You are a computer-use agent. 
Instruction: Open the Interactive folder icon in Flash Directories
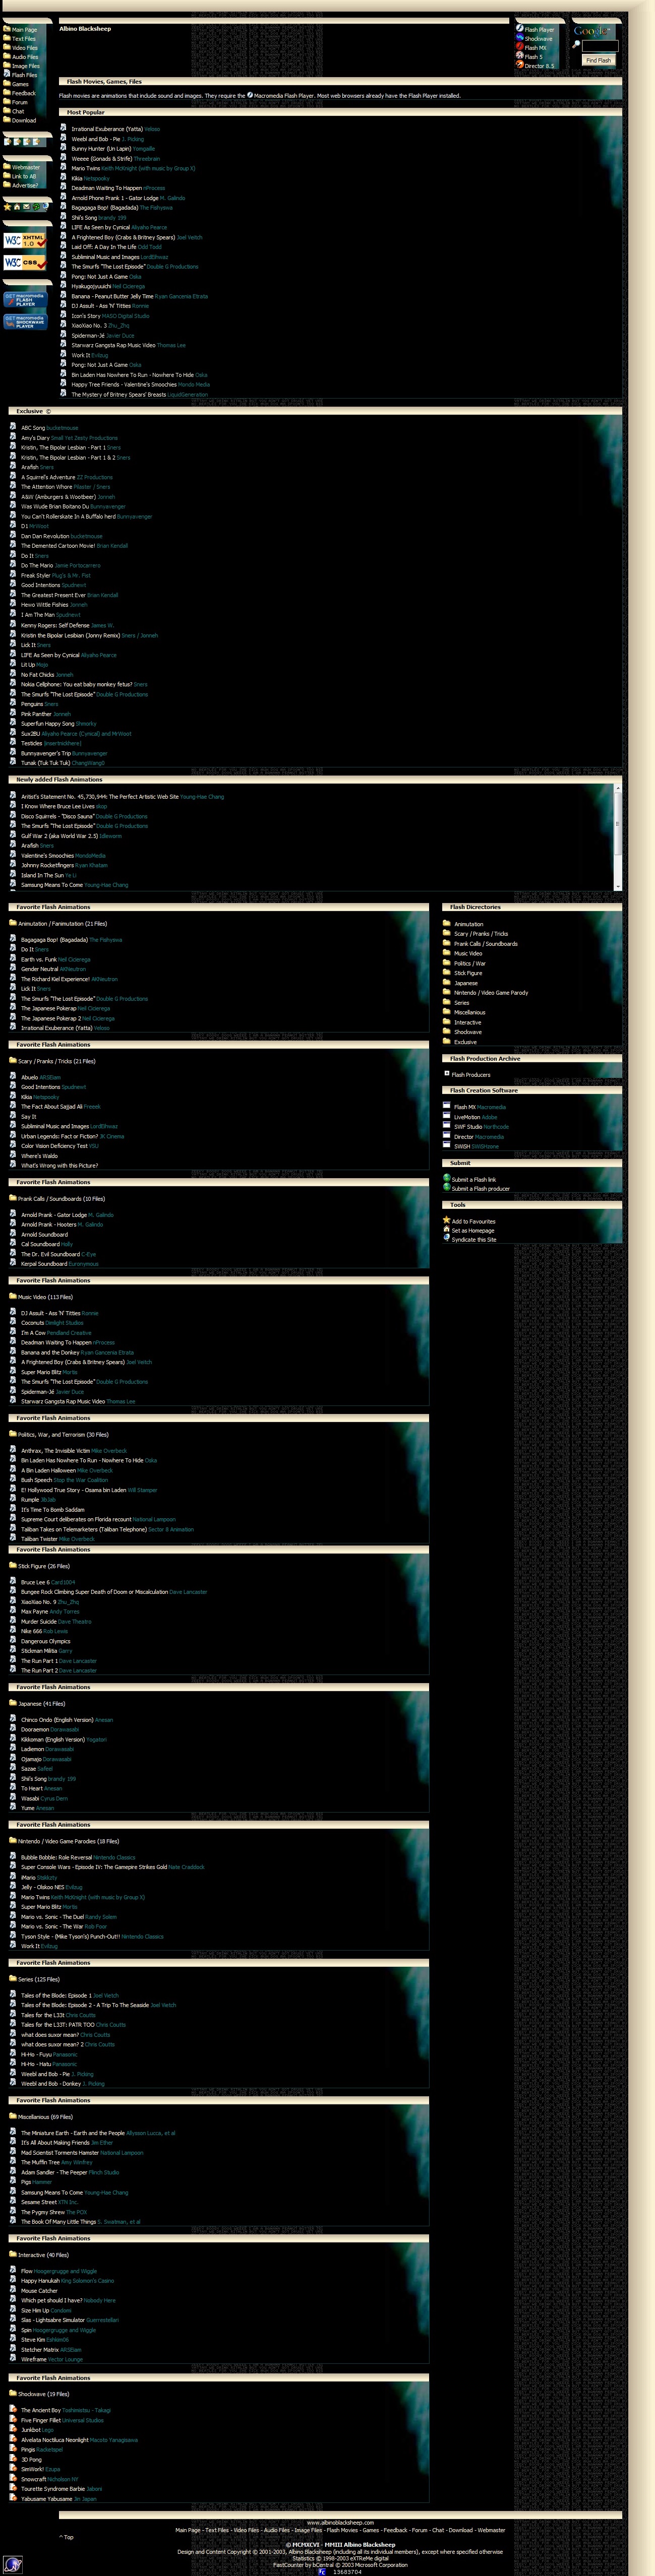point(446,1022)
